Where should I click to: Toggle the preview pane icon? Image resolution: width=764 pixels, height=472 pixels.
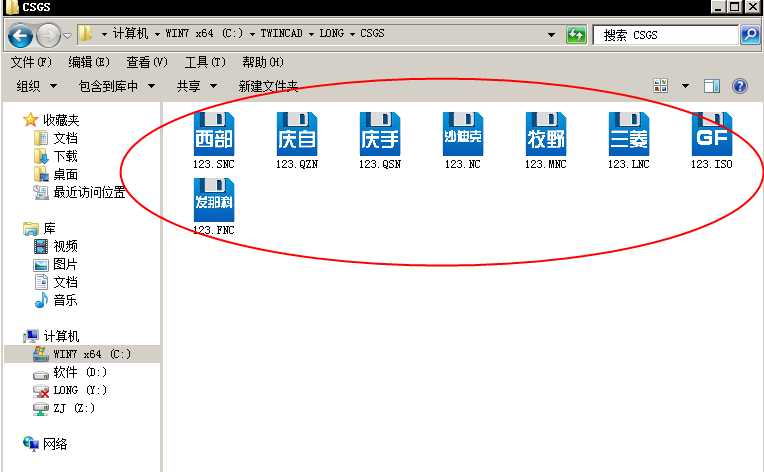[712, 86]
